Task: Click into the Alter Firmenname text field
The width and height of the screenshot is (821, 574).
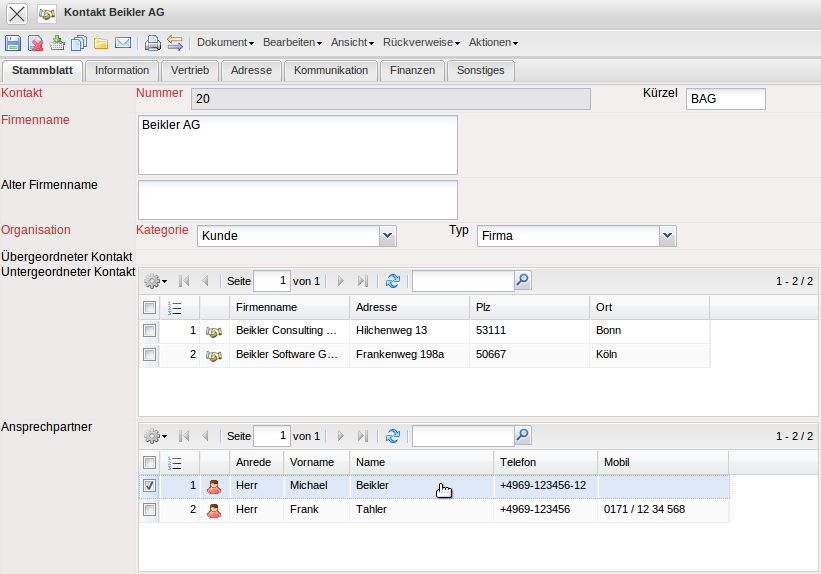Action: [x=297, y=199]
